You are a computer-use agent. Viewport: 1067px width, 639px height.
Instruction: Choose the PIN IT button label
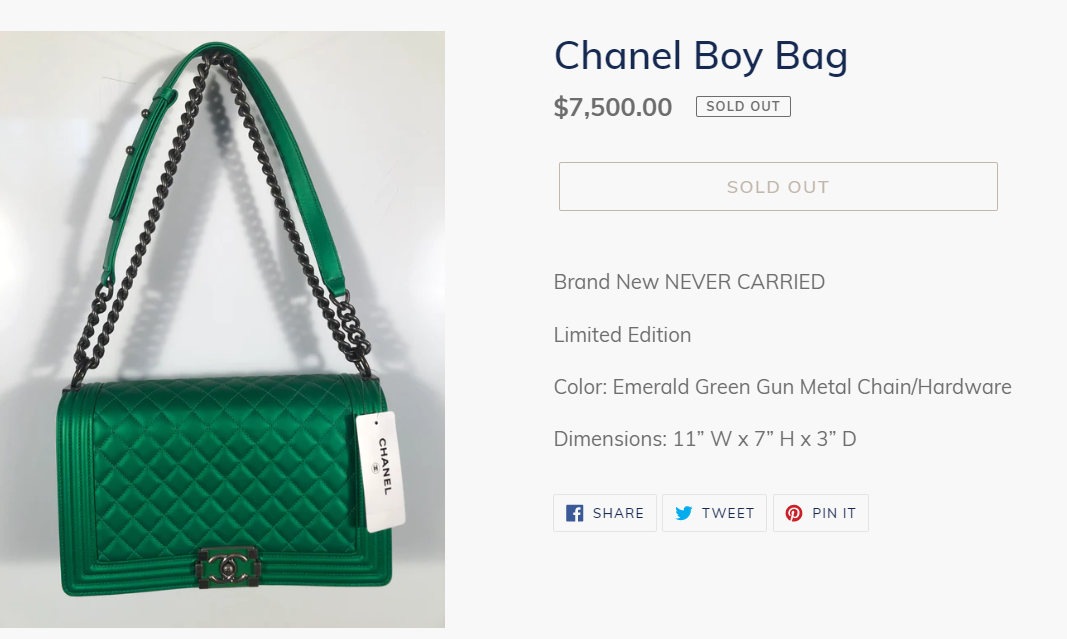[834, 513]
